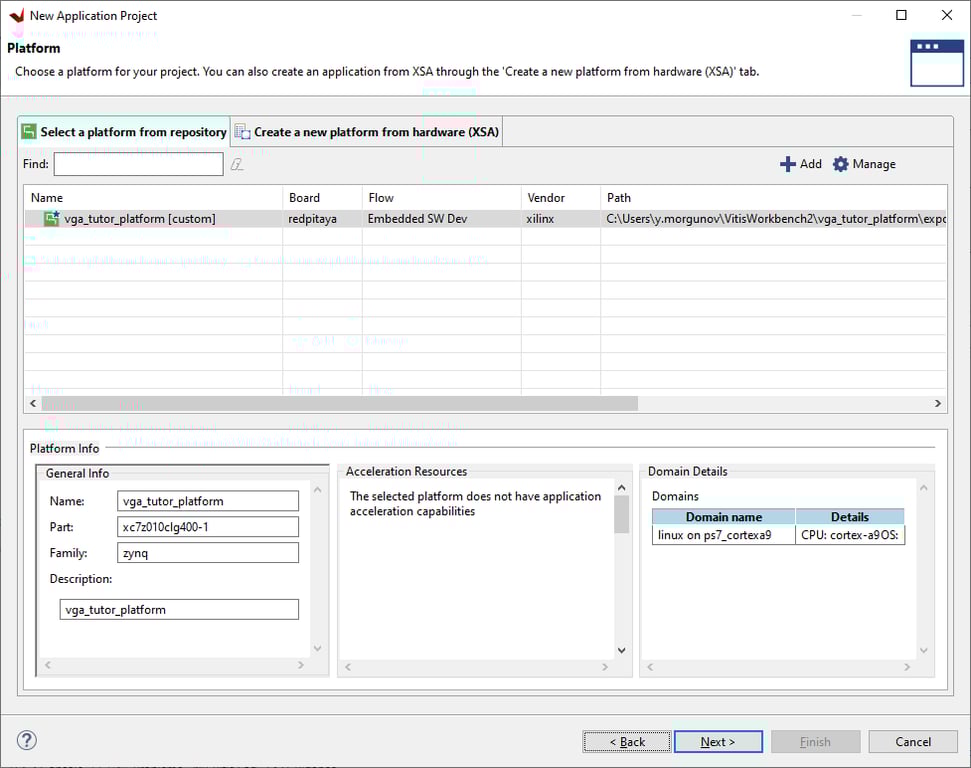971x768 pixels.
Task: Click the Find search field
Action: tap(139, 164)
